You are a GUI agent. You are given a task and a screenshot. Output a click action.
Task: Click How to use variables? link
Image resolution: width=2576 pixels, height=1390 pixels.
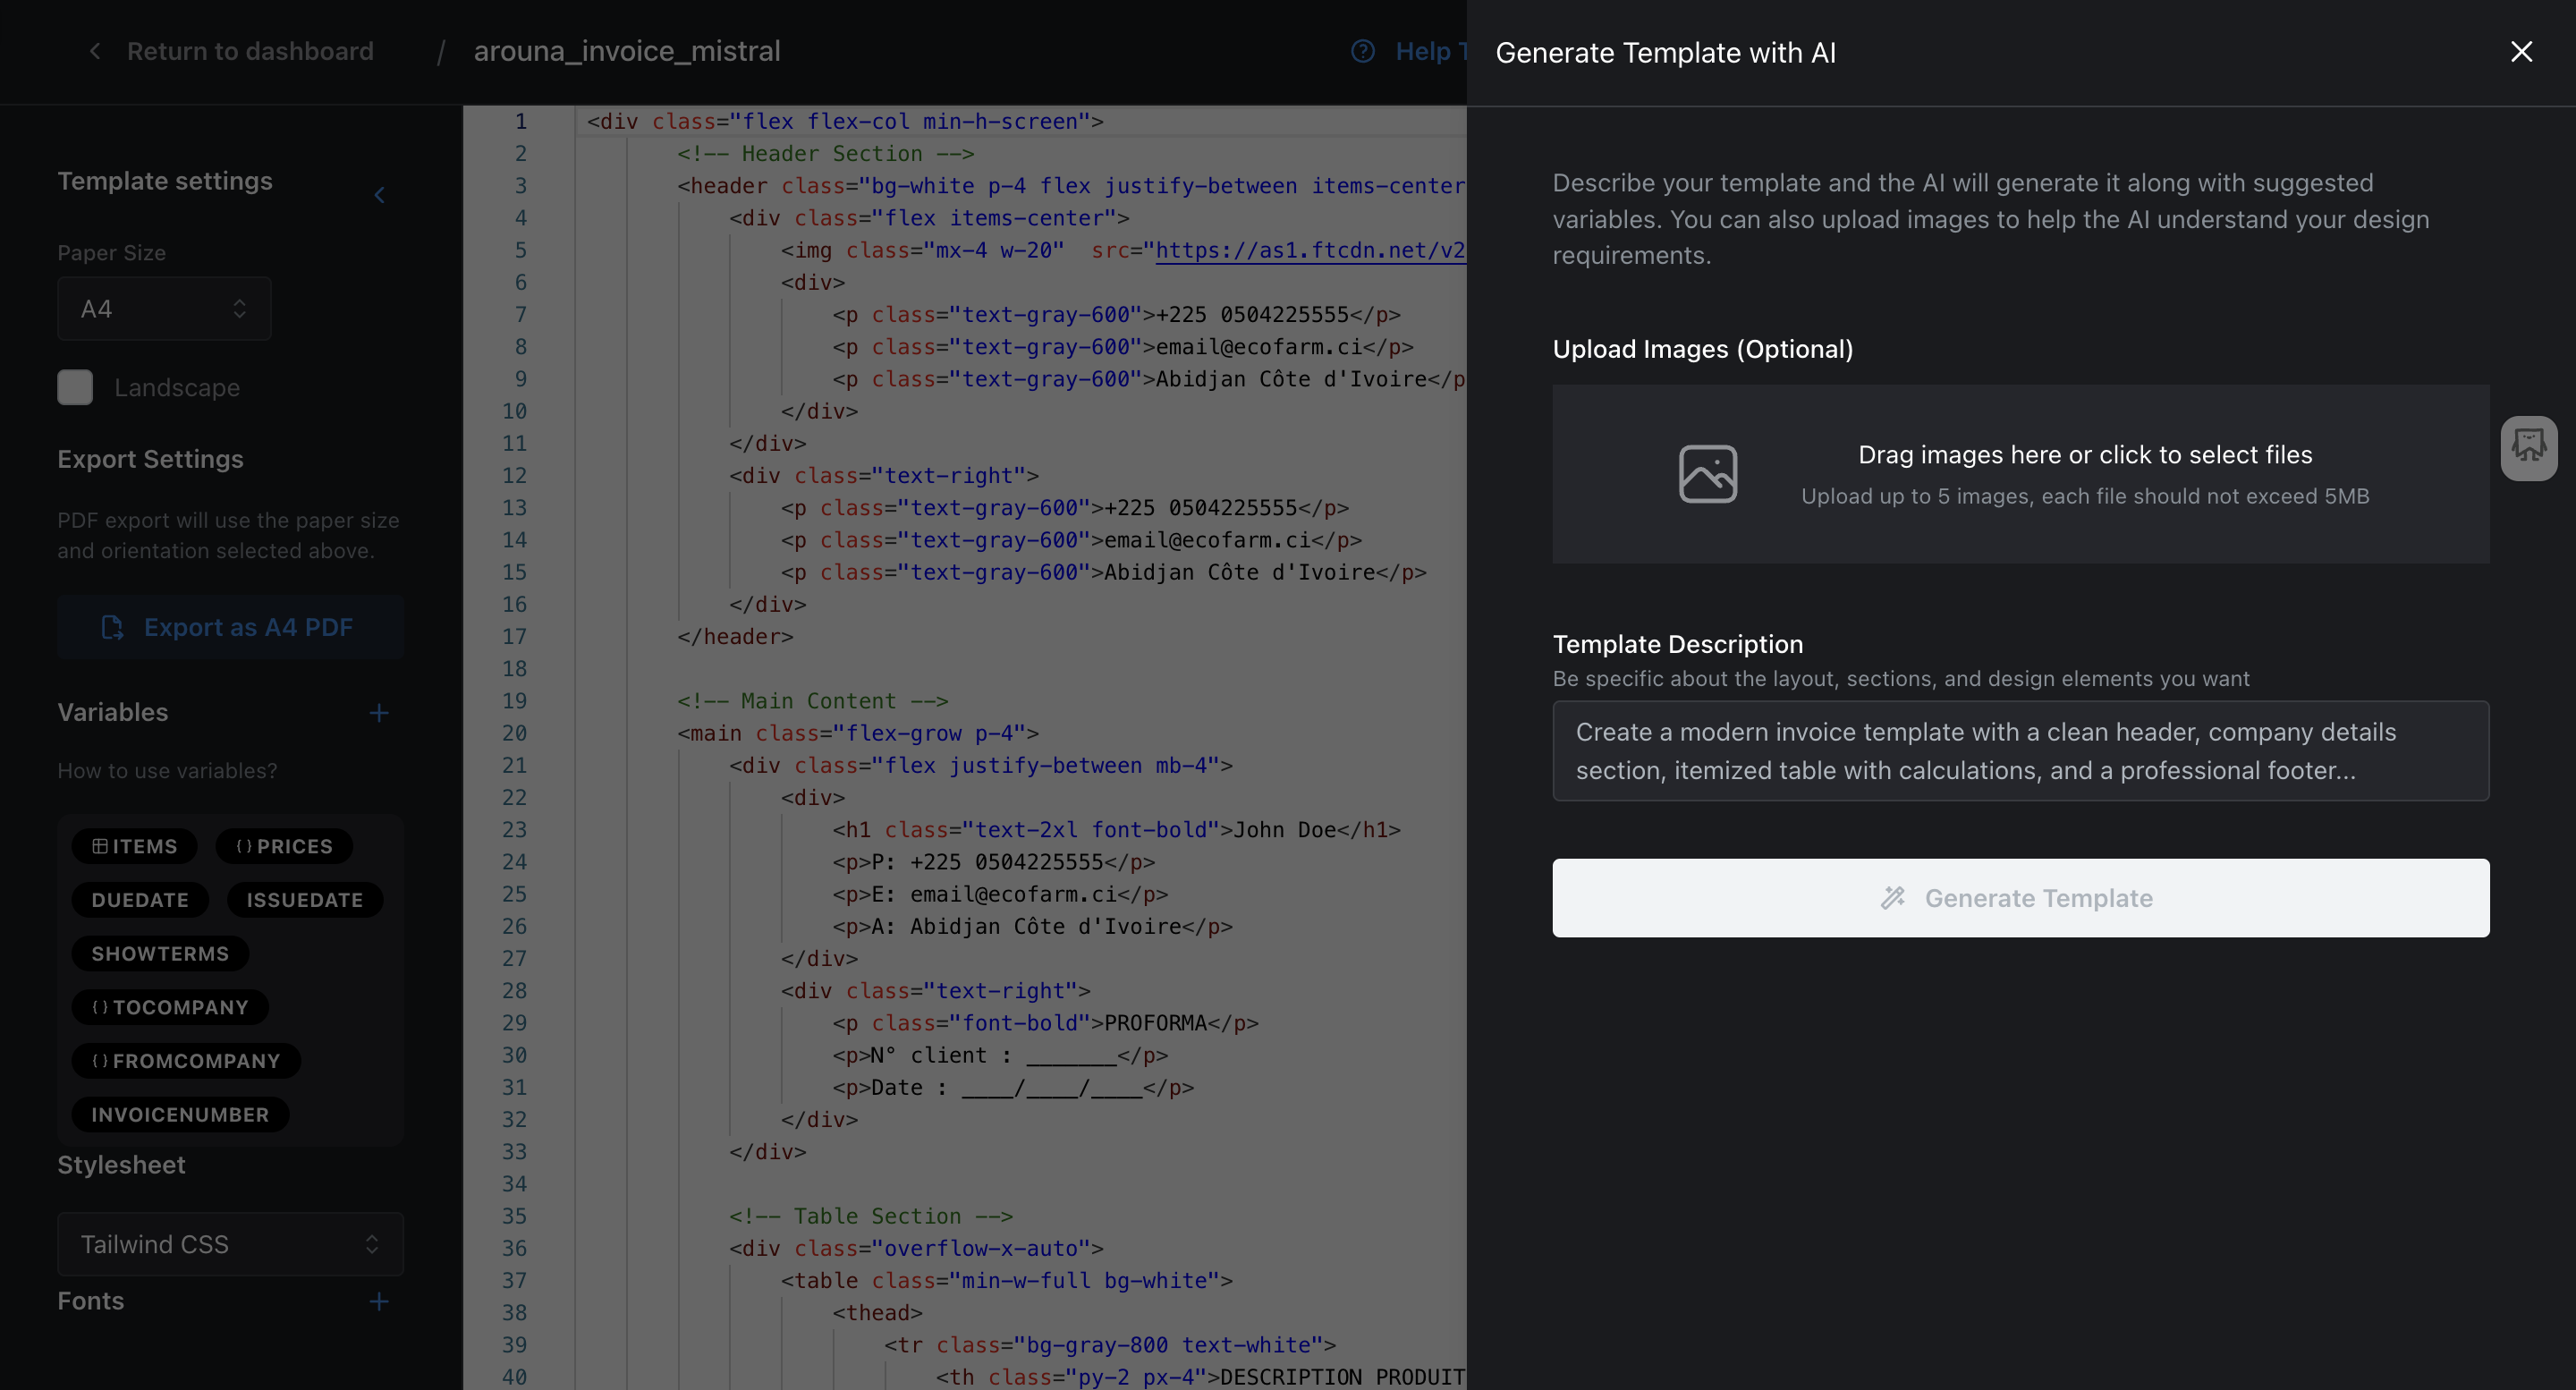(x=167, y=771)
